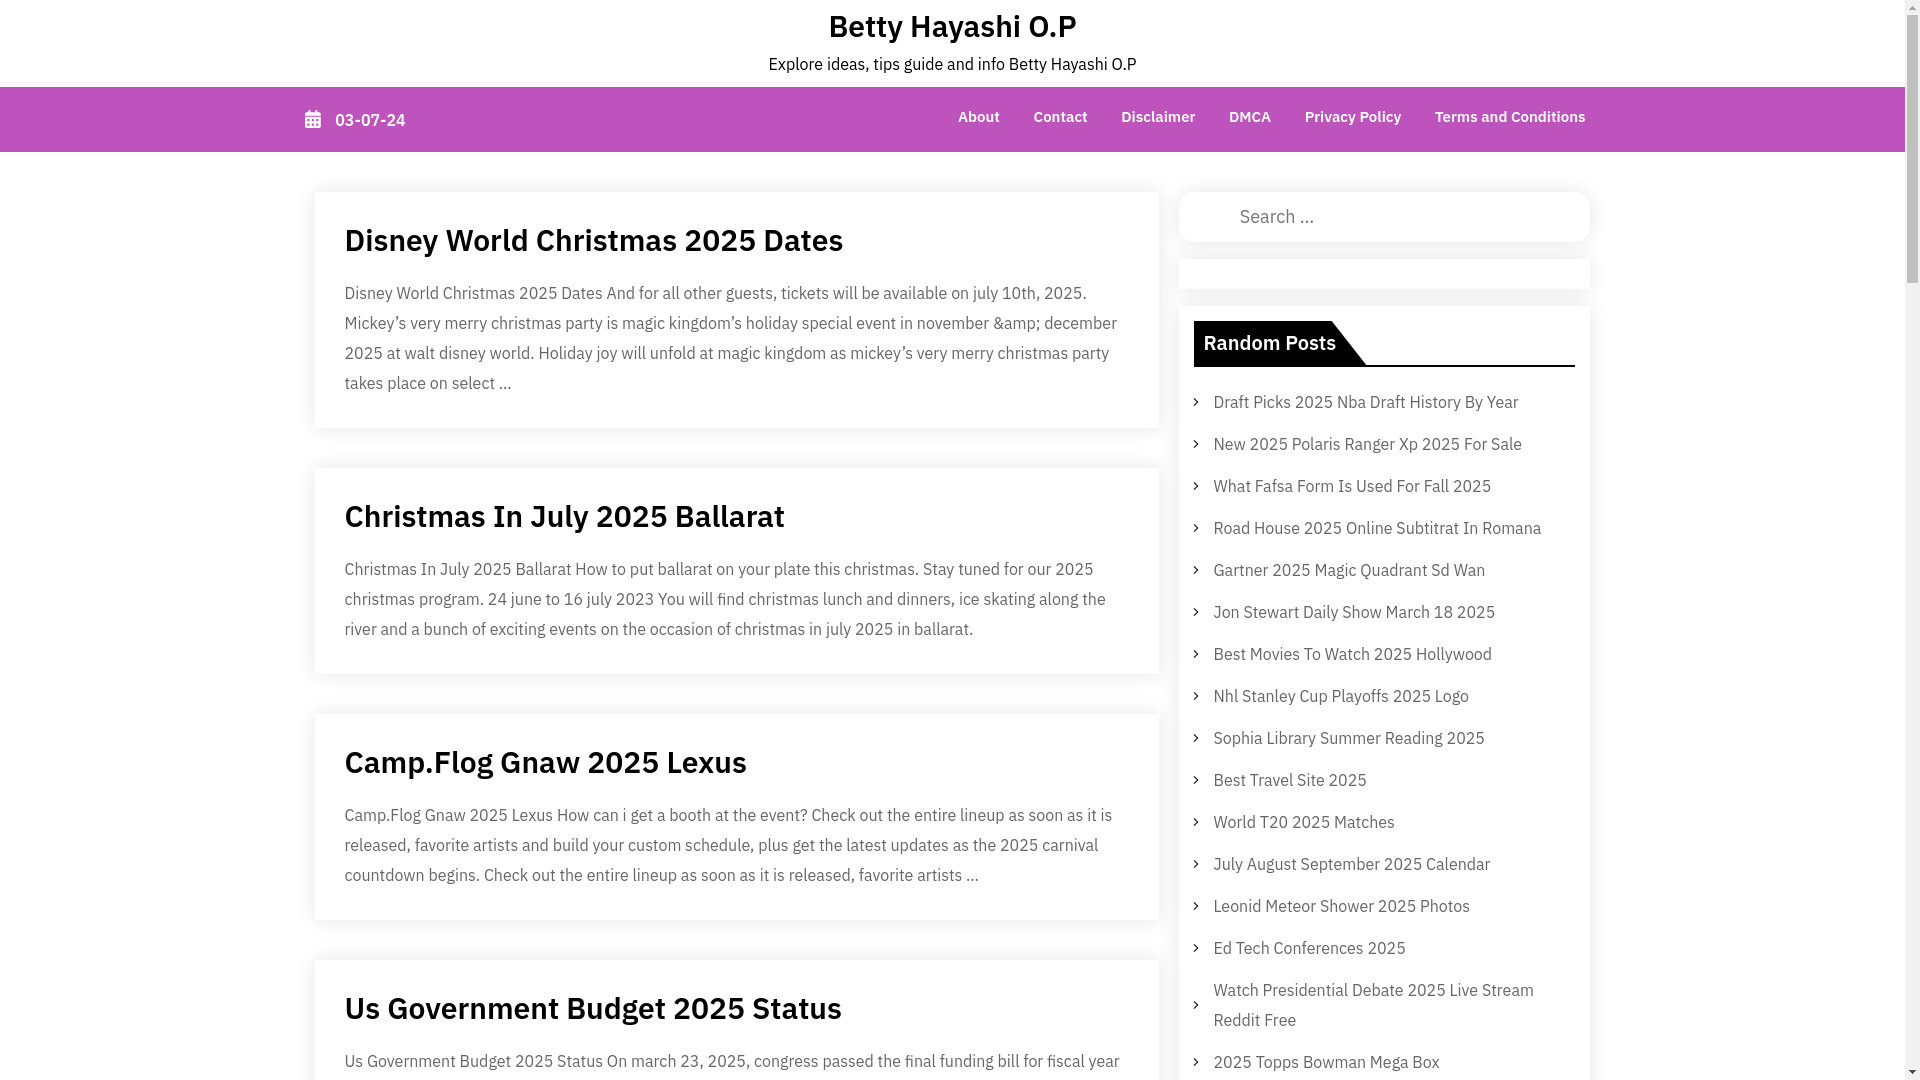Open Disney World Christmas 2025 Dates post
Viewport: 1920px width, 1080px height.
593,240
